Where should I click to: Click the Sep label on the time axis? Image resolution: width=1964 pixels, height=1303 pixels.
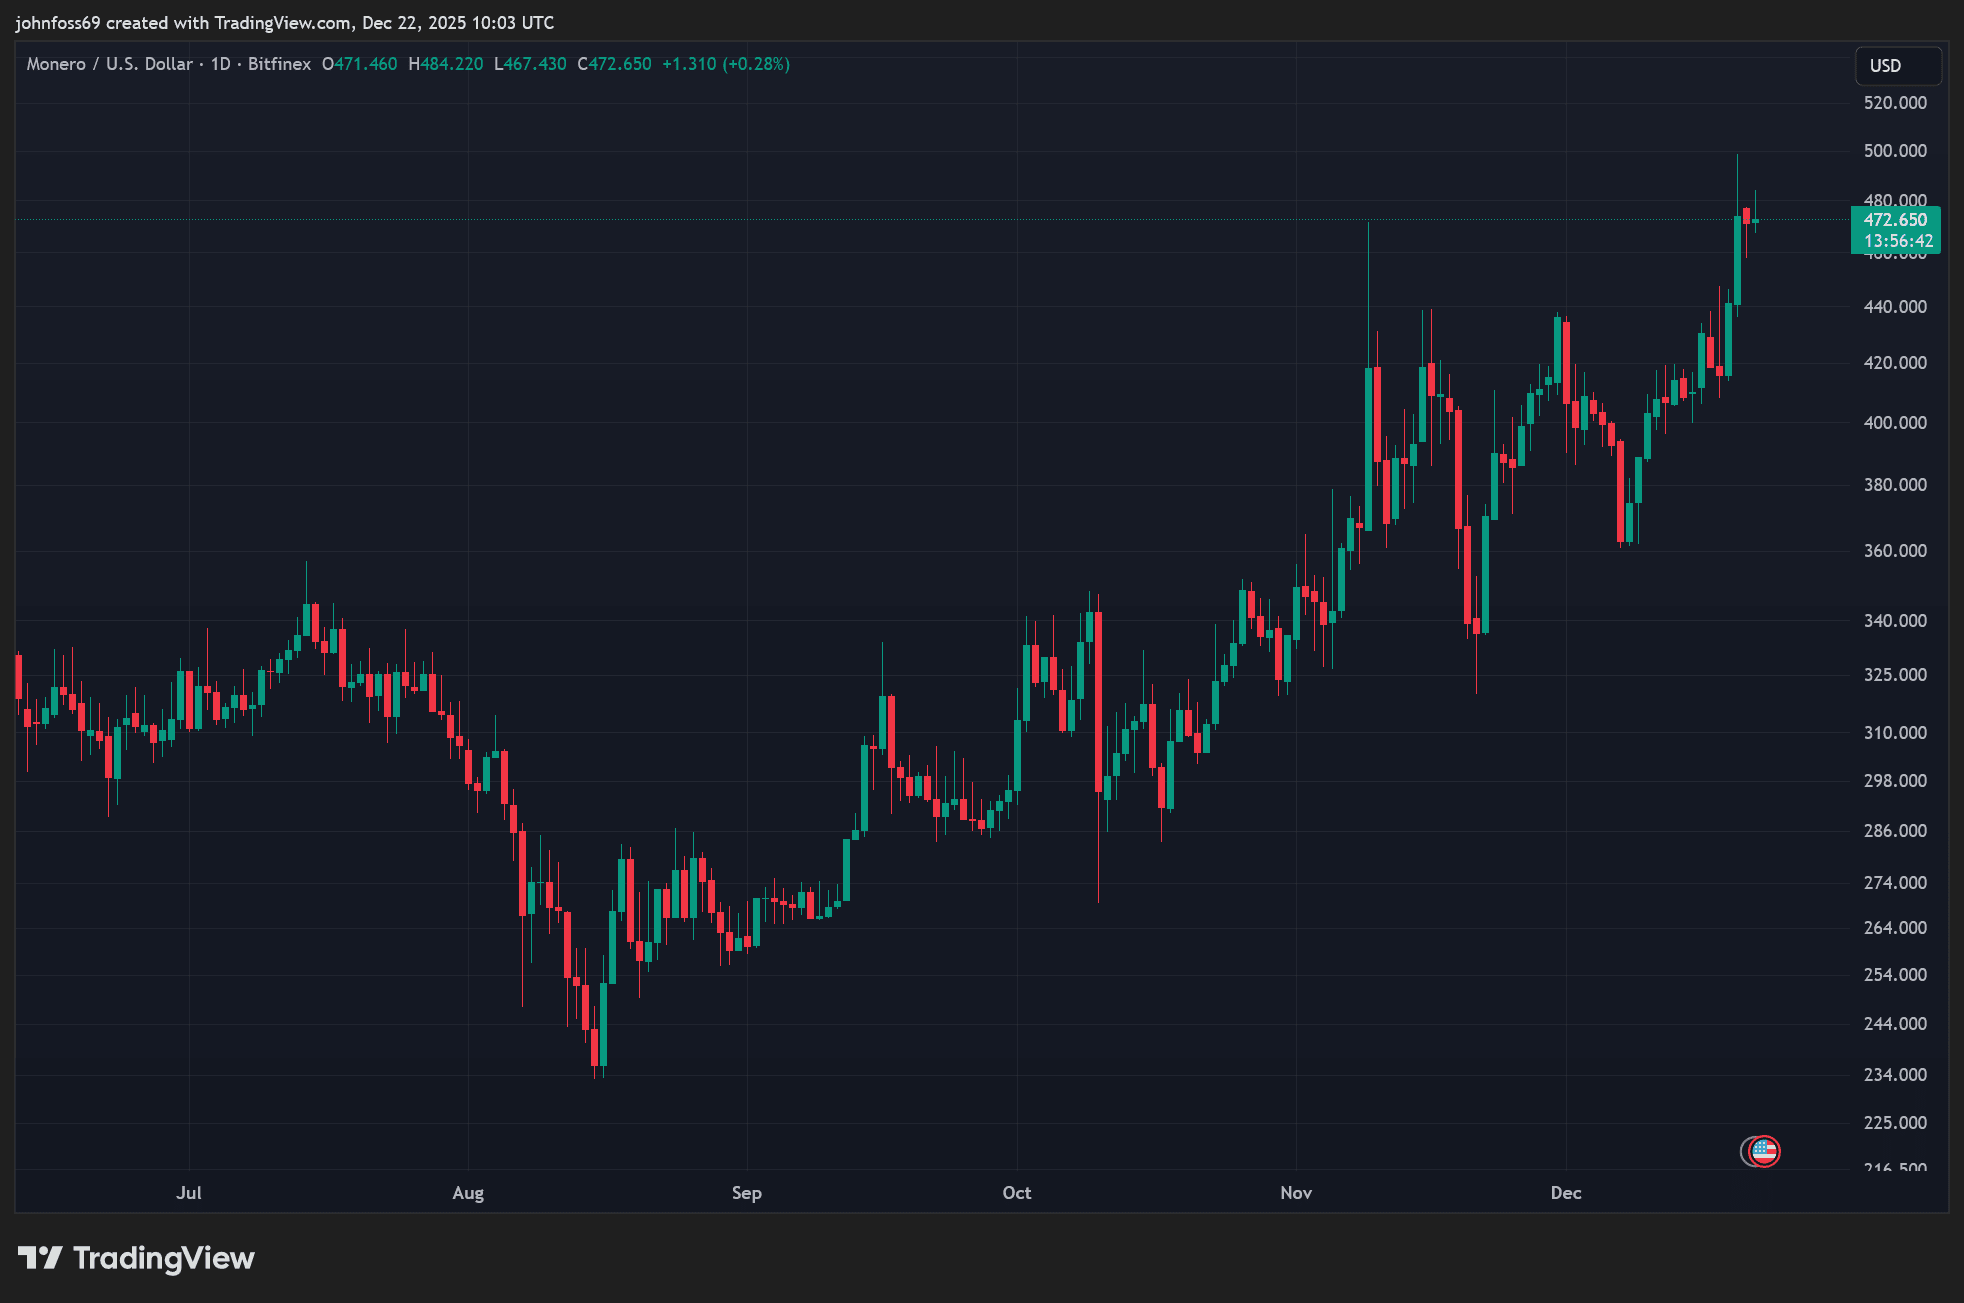pos(746,1192)
